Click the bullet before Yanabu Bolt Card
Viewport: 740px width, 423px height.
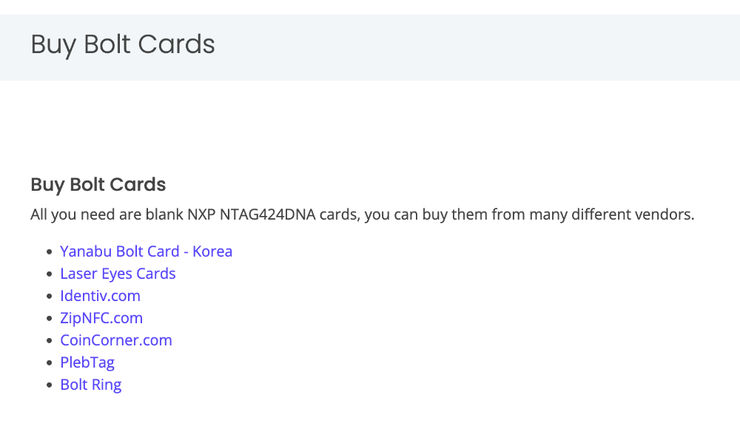(49, 252)
